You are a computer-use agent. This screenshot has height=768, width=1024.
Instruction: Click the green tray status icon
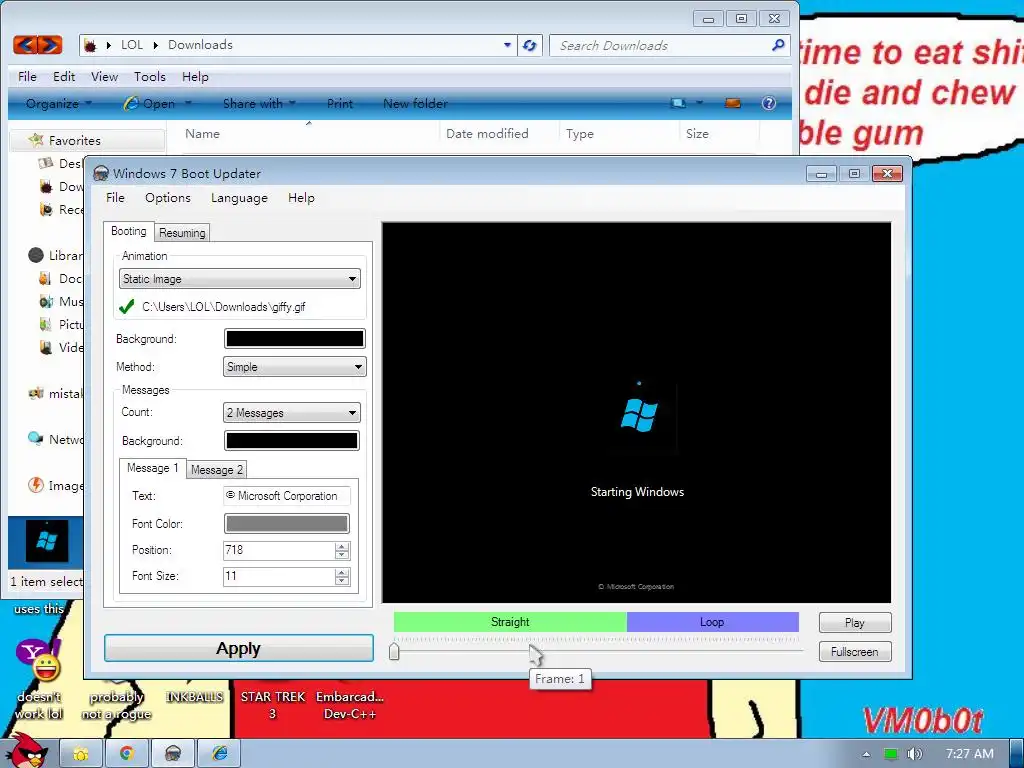pyautogui.click(x=890, y=754)
